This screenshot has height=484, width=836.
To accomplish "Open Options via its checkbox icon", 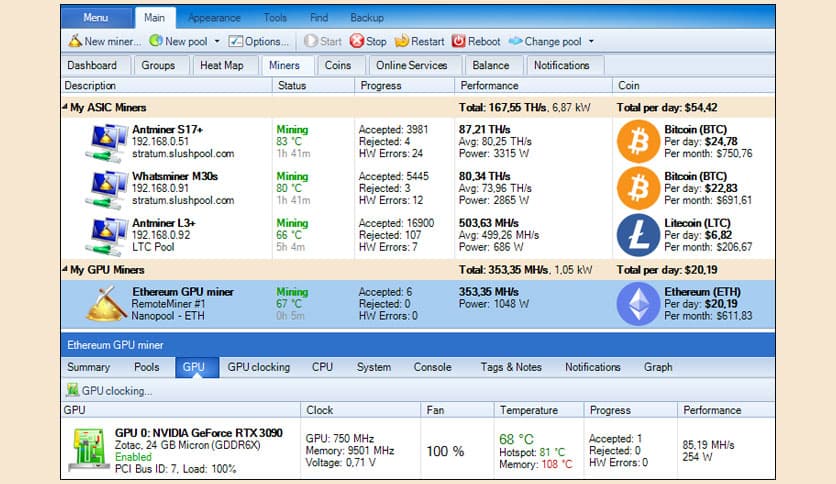I will (235, 41).
